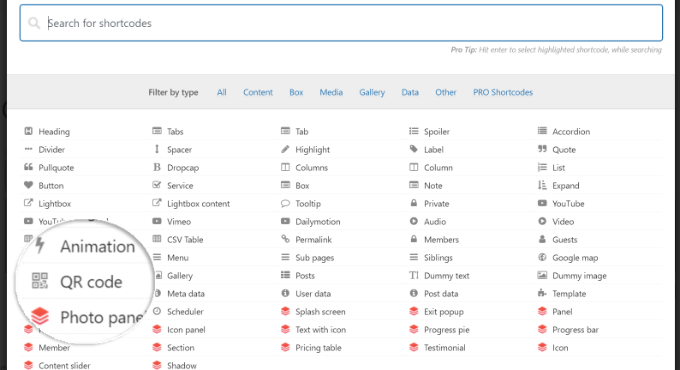The image size is (680, 370).
Task: Click the QR code icon in magnifier
Action: 40,281
